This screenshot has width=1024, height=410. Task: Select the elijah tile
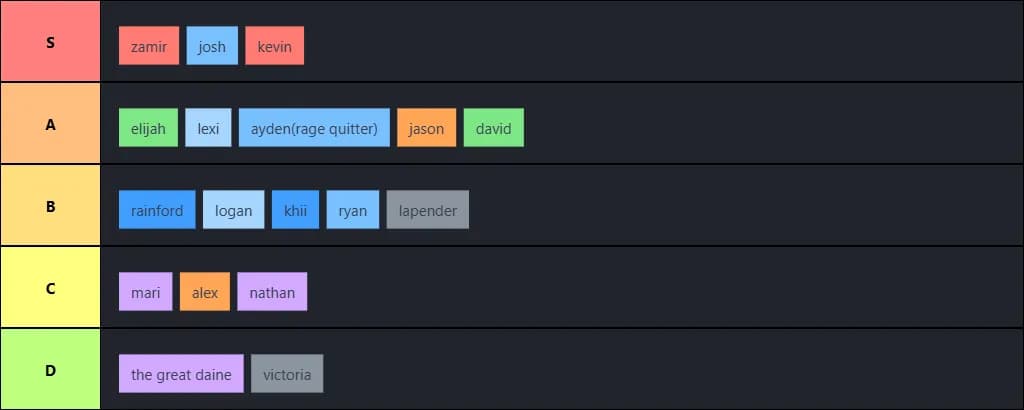tap(149, 128)
